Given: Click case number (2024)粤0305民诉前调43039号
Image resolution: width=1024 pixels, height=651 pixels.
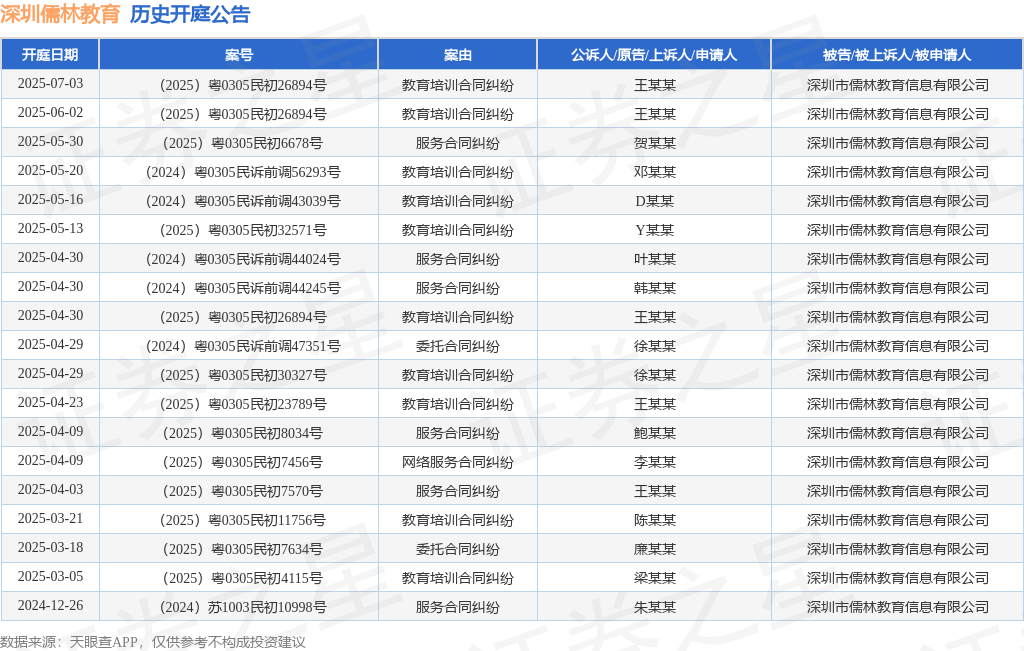Looking at the screenshot, I should click(243, 201).
